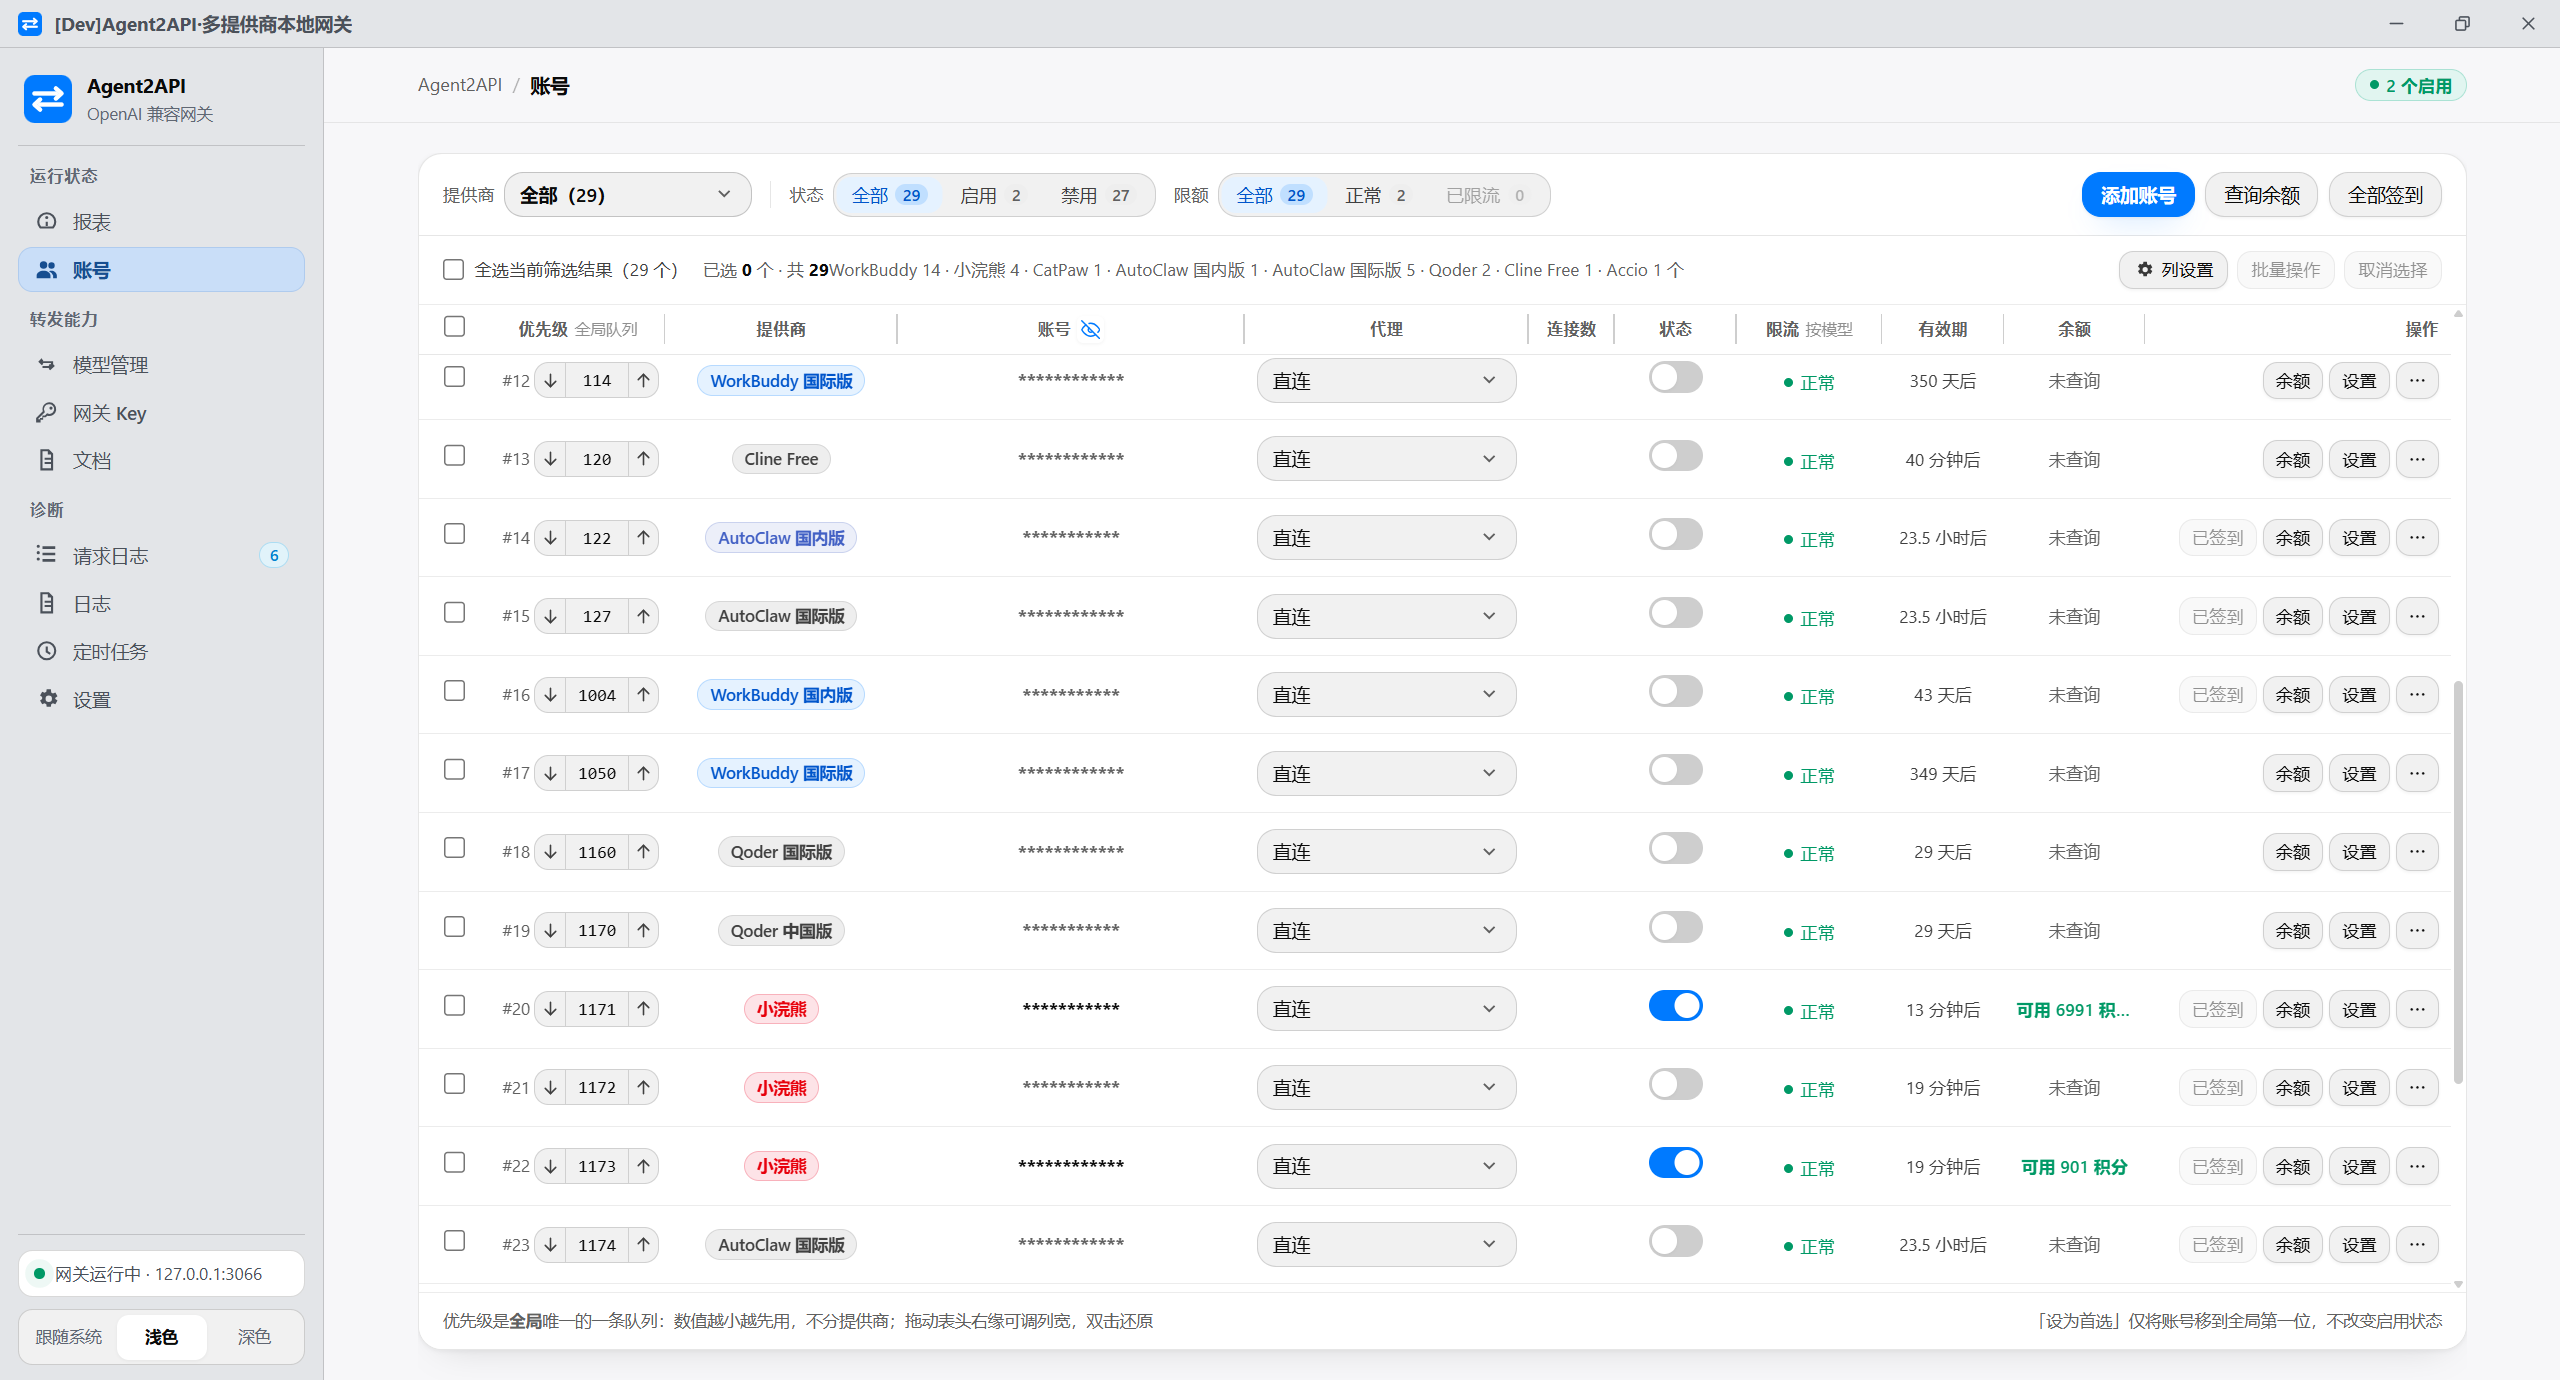Click the table vertical scrollbar thumb
This screenshot has width=2560, height=1380.
(2458, 882)
